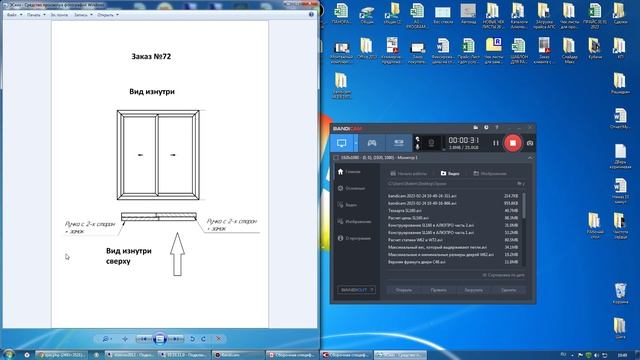Select the first bandicam 2023-02-24 avi file

(x=453, y=196)
